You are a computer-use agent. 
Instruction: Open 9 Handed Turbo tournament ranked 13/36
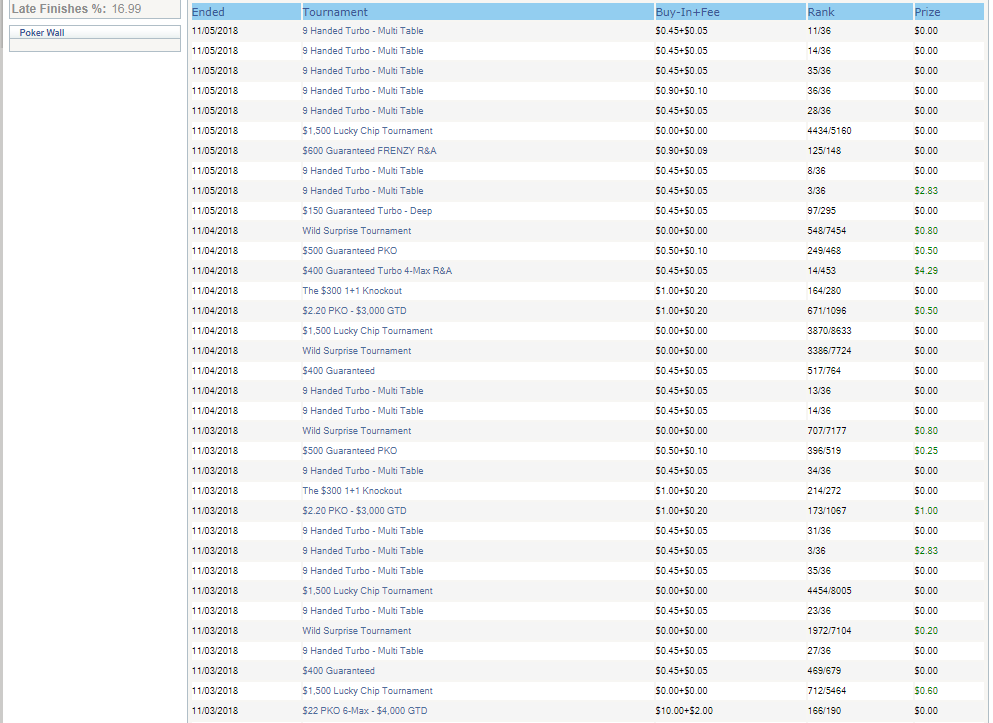(363, 391)
